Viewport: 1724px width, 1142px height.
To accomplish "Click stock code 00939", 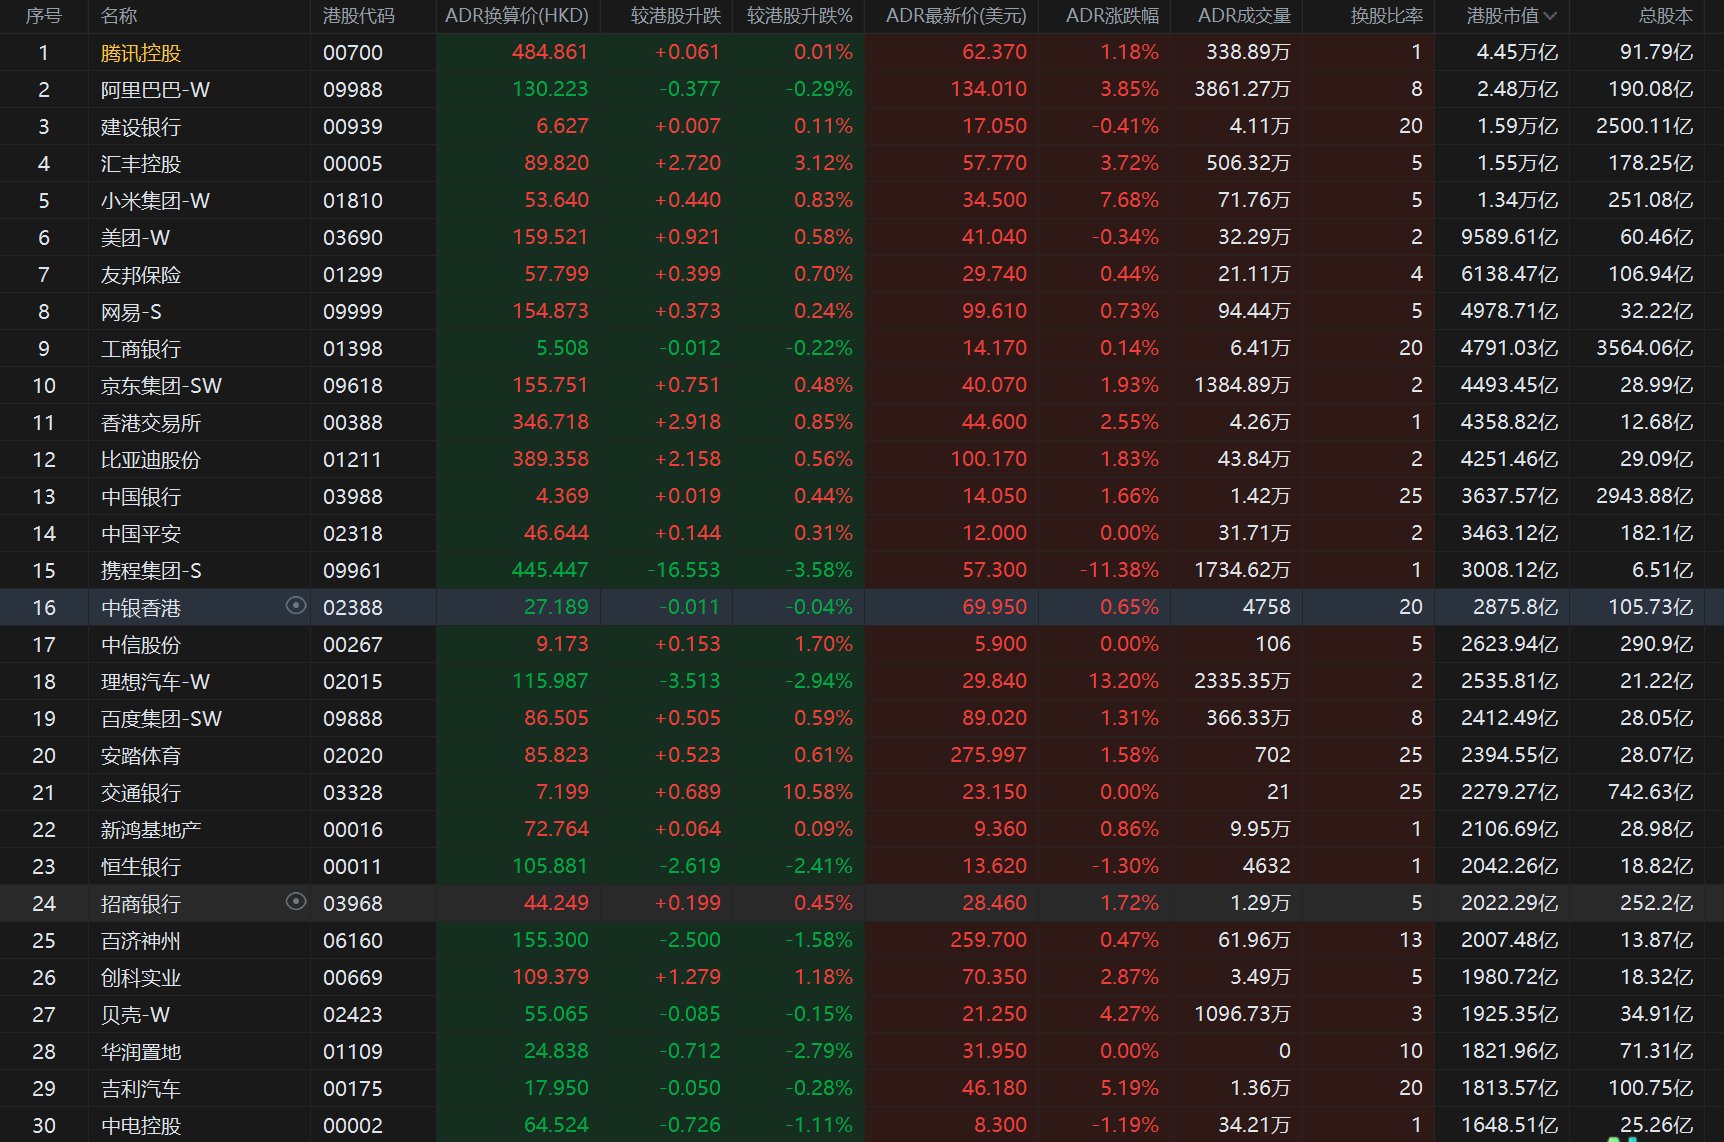I will pos(352,127).
